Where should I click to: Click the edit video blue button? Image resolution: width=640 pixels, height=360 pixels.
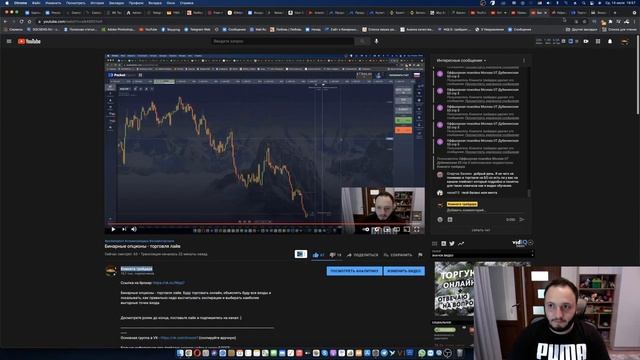point(404,271)
